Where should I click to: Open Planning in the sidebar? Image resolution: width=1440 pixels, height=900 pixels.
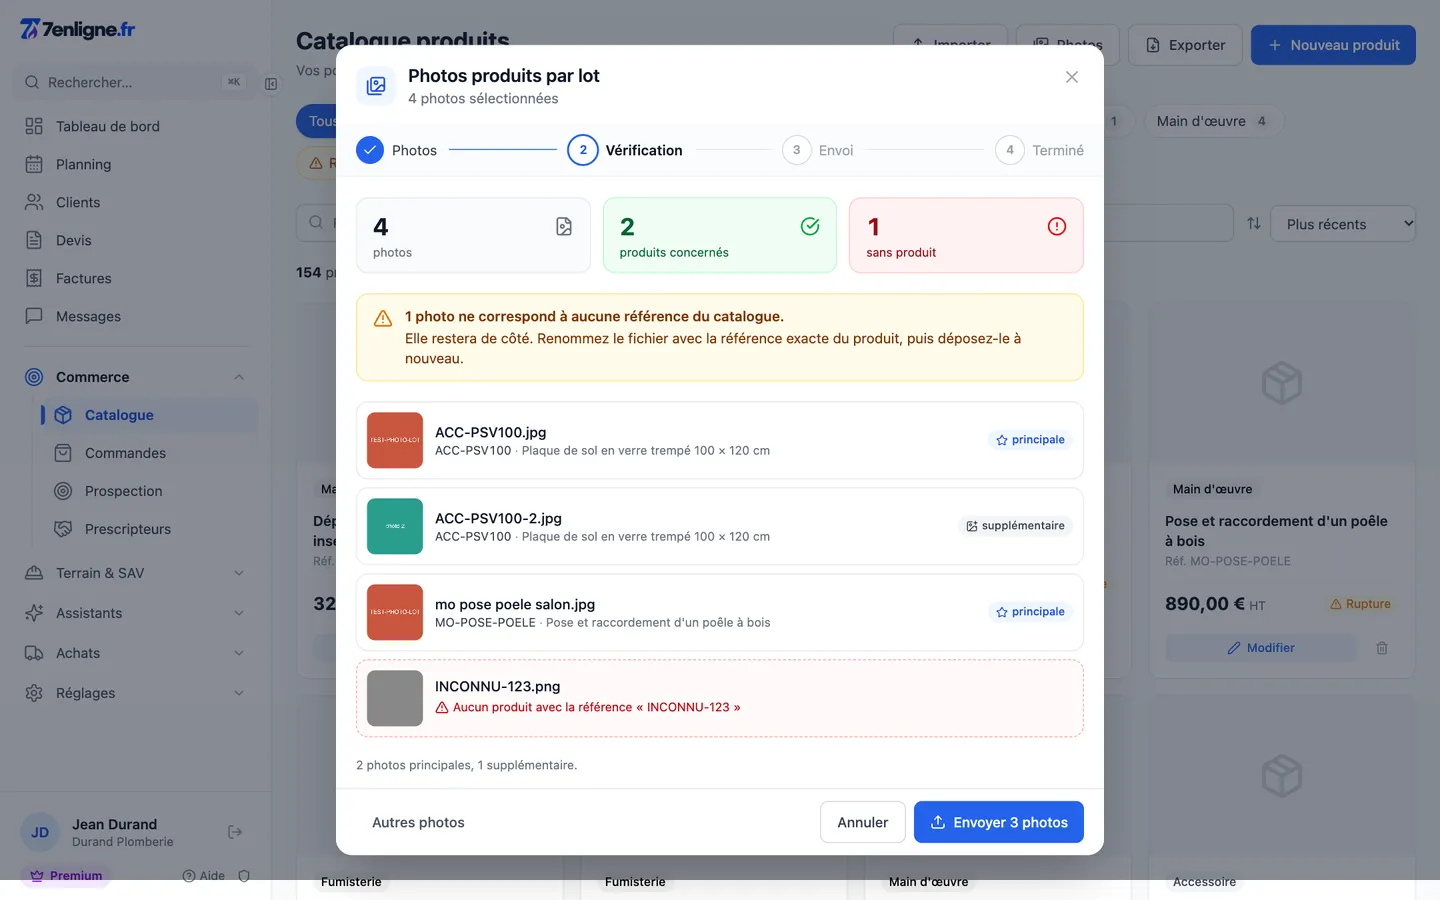pyautogui.click(x=135, y=164)
